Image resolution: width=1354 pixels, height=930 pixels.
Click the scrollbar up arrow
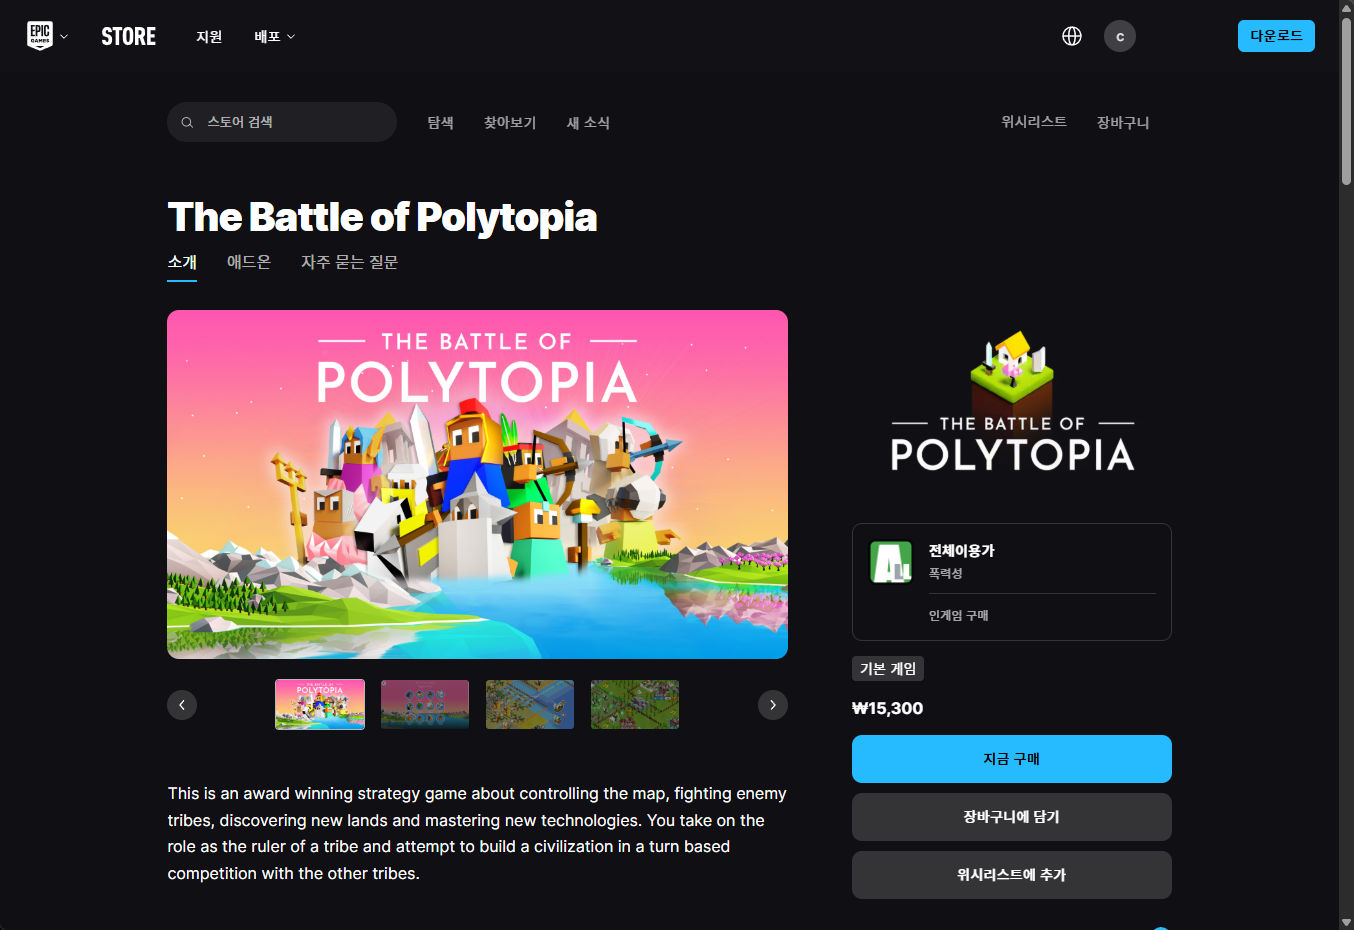click(1346, 8)
